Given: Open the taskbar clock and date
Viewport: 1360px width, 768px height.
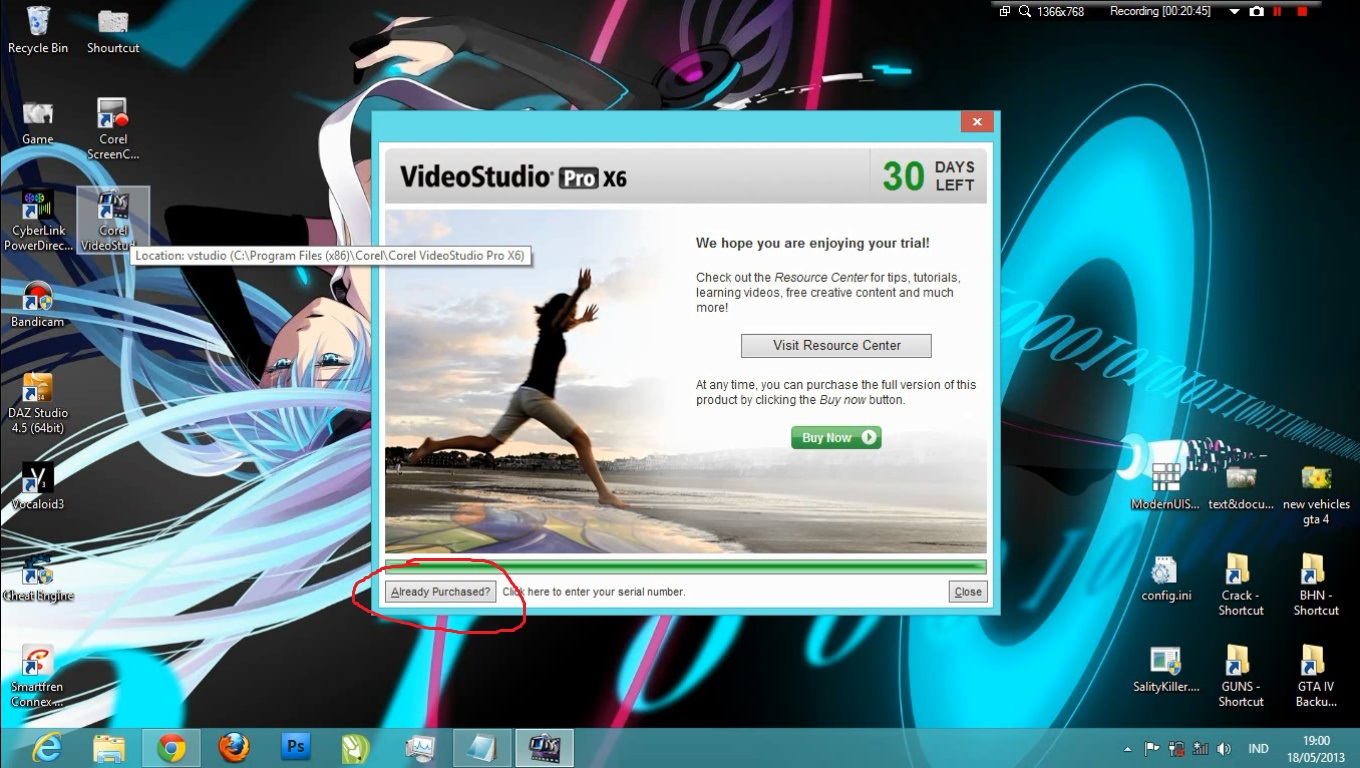Looking at the screenshot, I should (1317, 748).
